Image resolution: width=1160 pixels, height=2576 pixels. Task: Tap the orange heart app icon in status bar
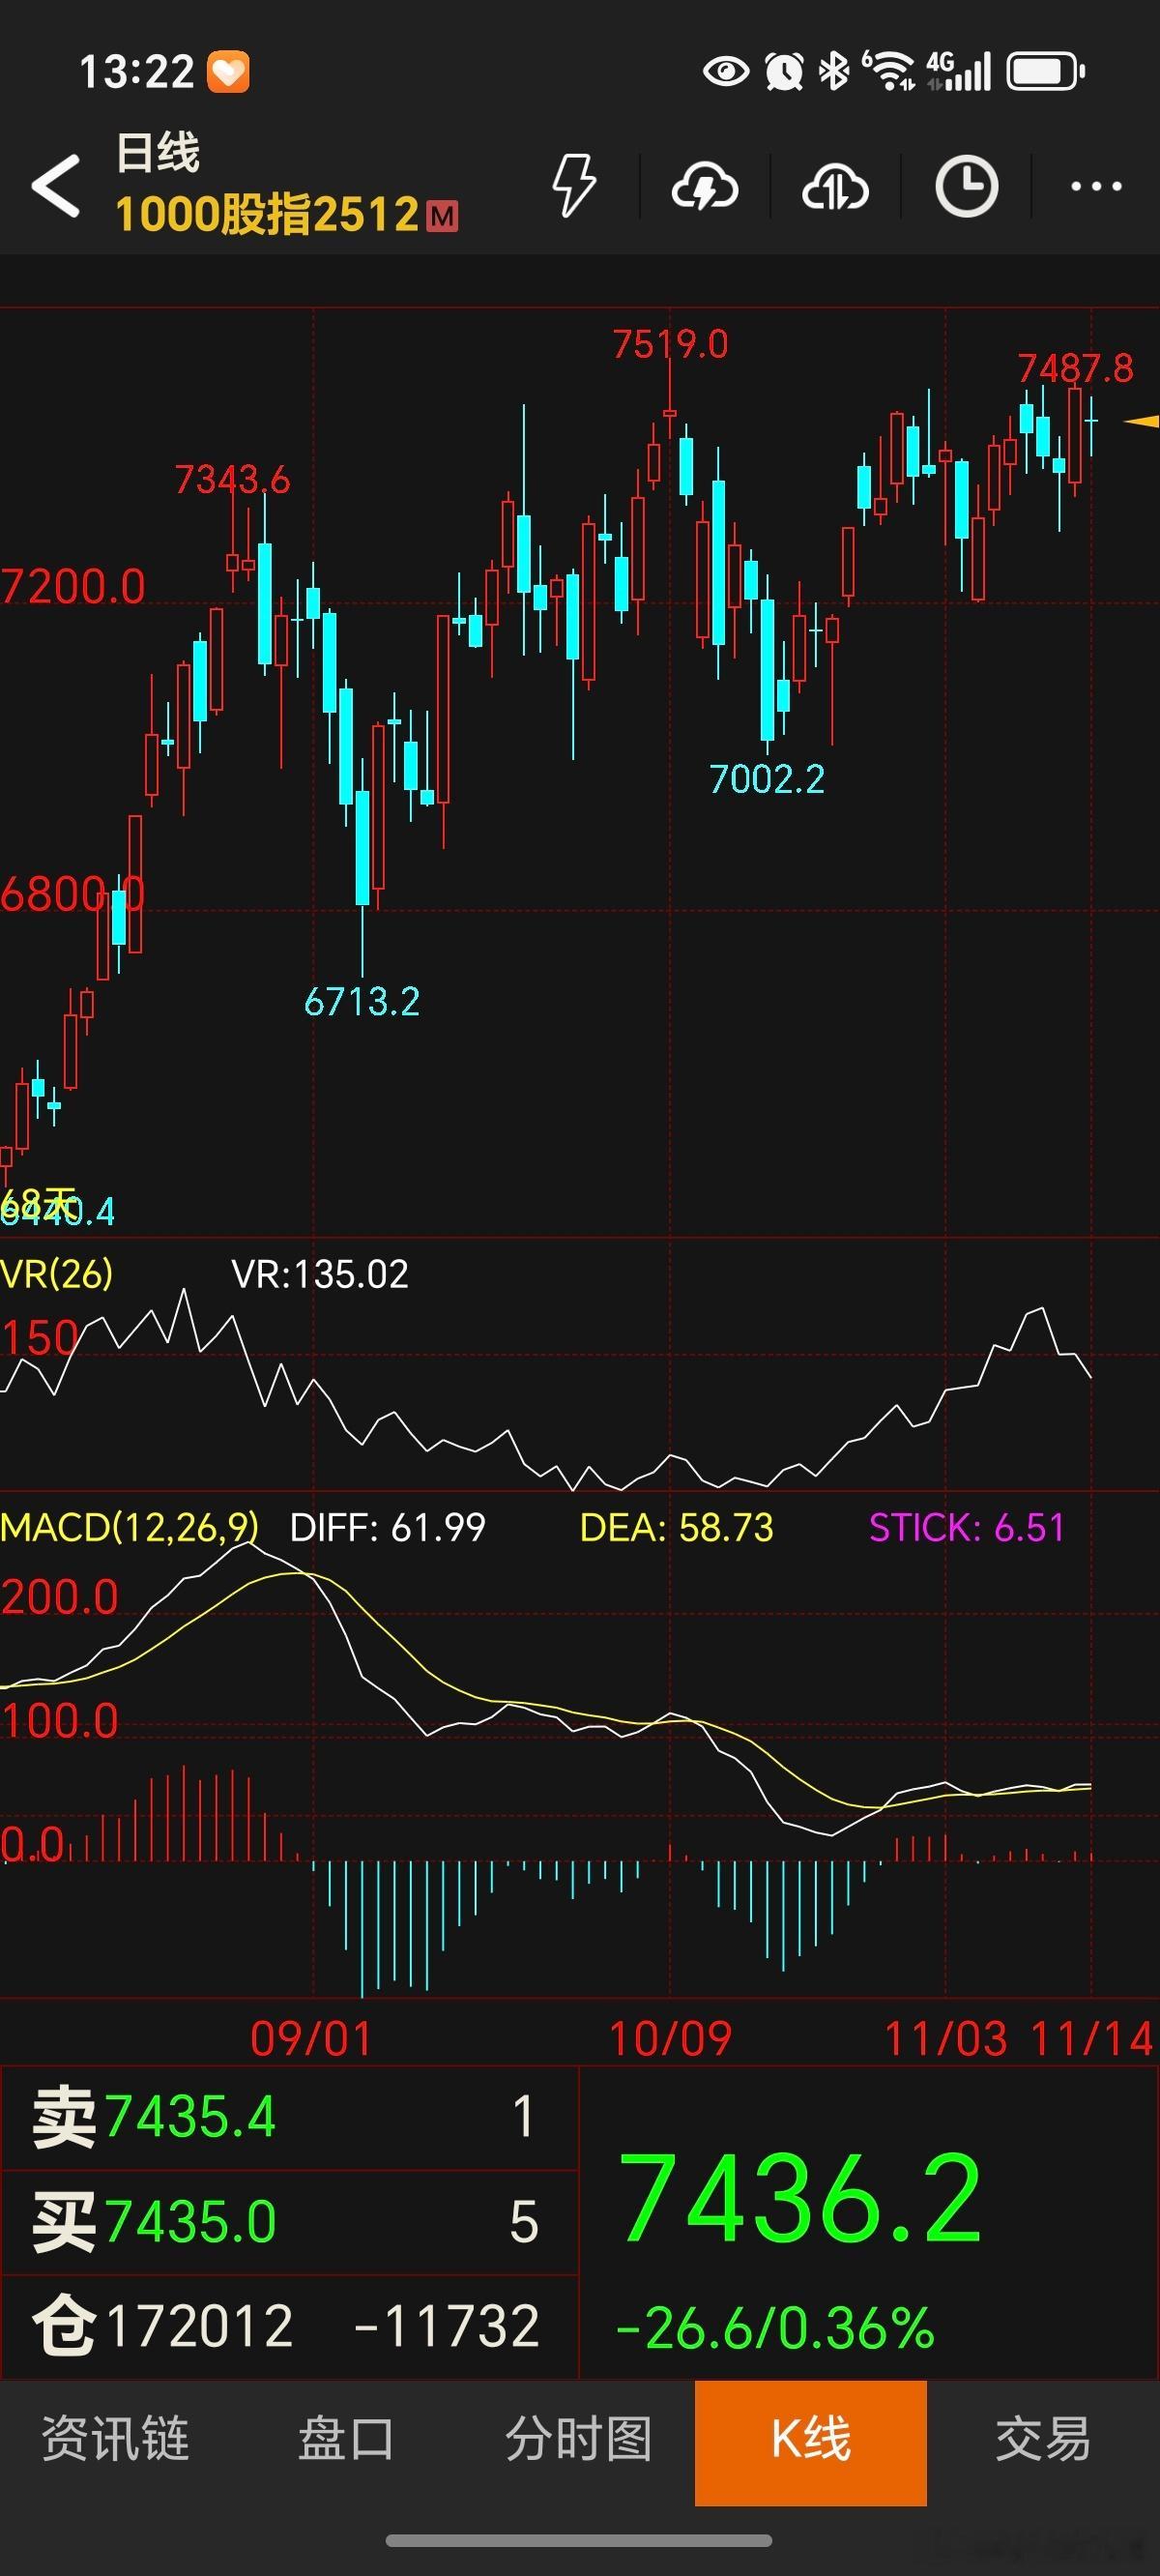(x=228, y=72)
